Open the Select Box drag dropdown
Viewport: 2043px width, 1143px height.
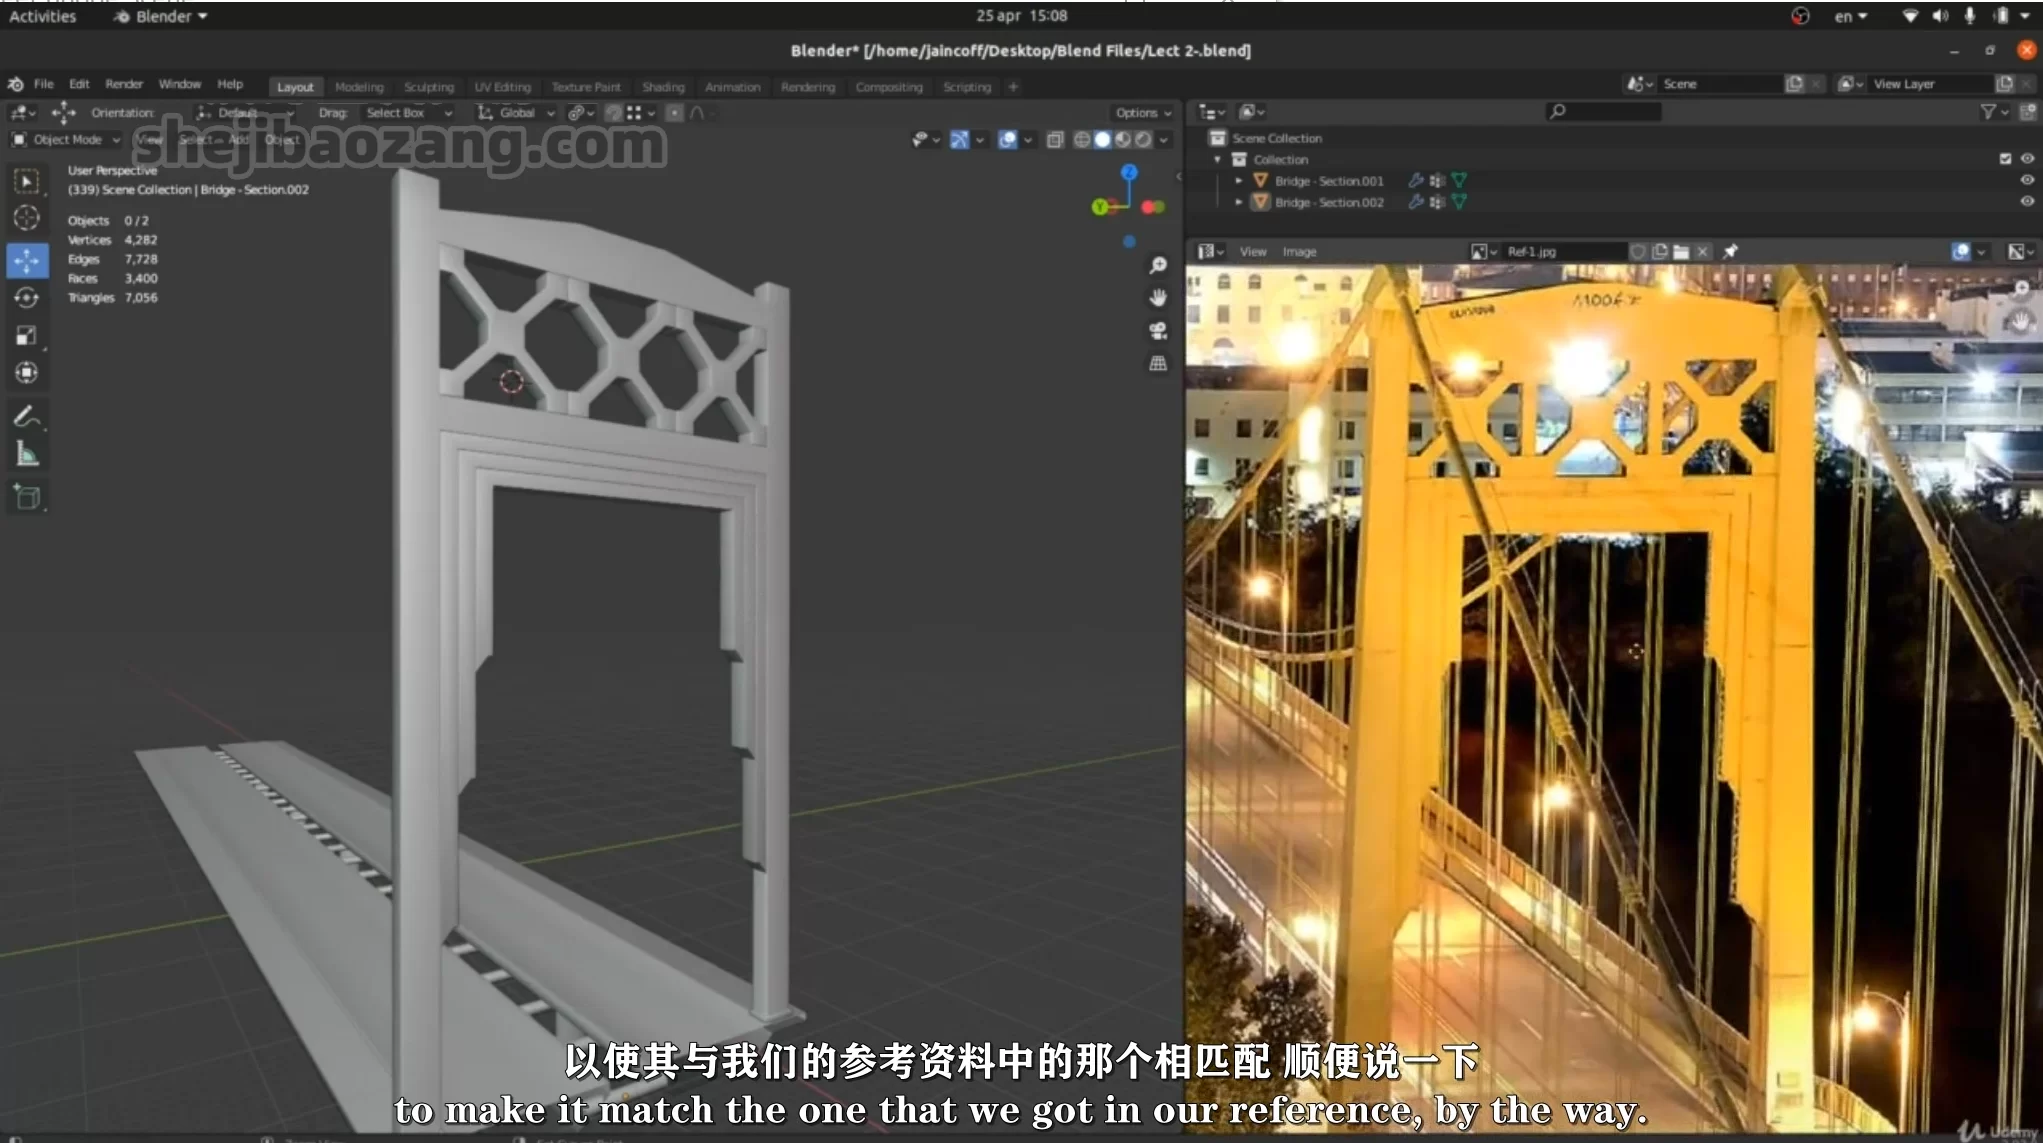407,113
